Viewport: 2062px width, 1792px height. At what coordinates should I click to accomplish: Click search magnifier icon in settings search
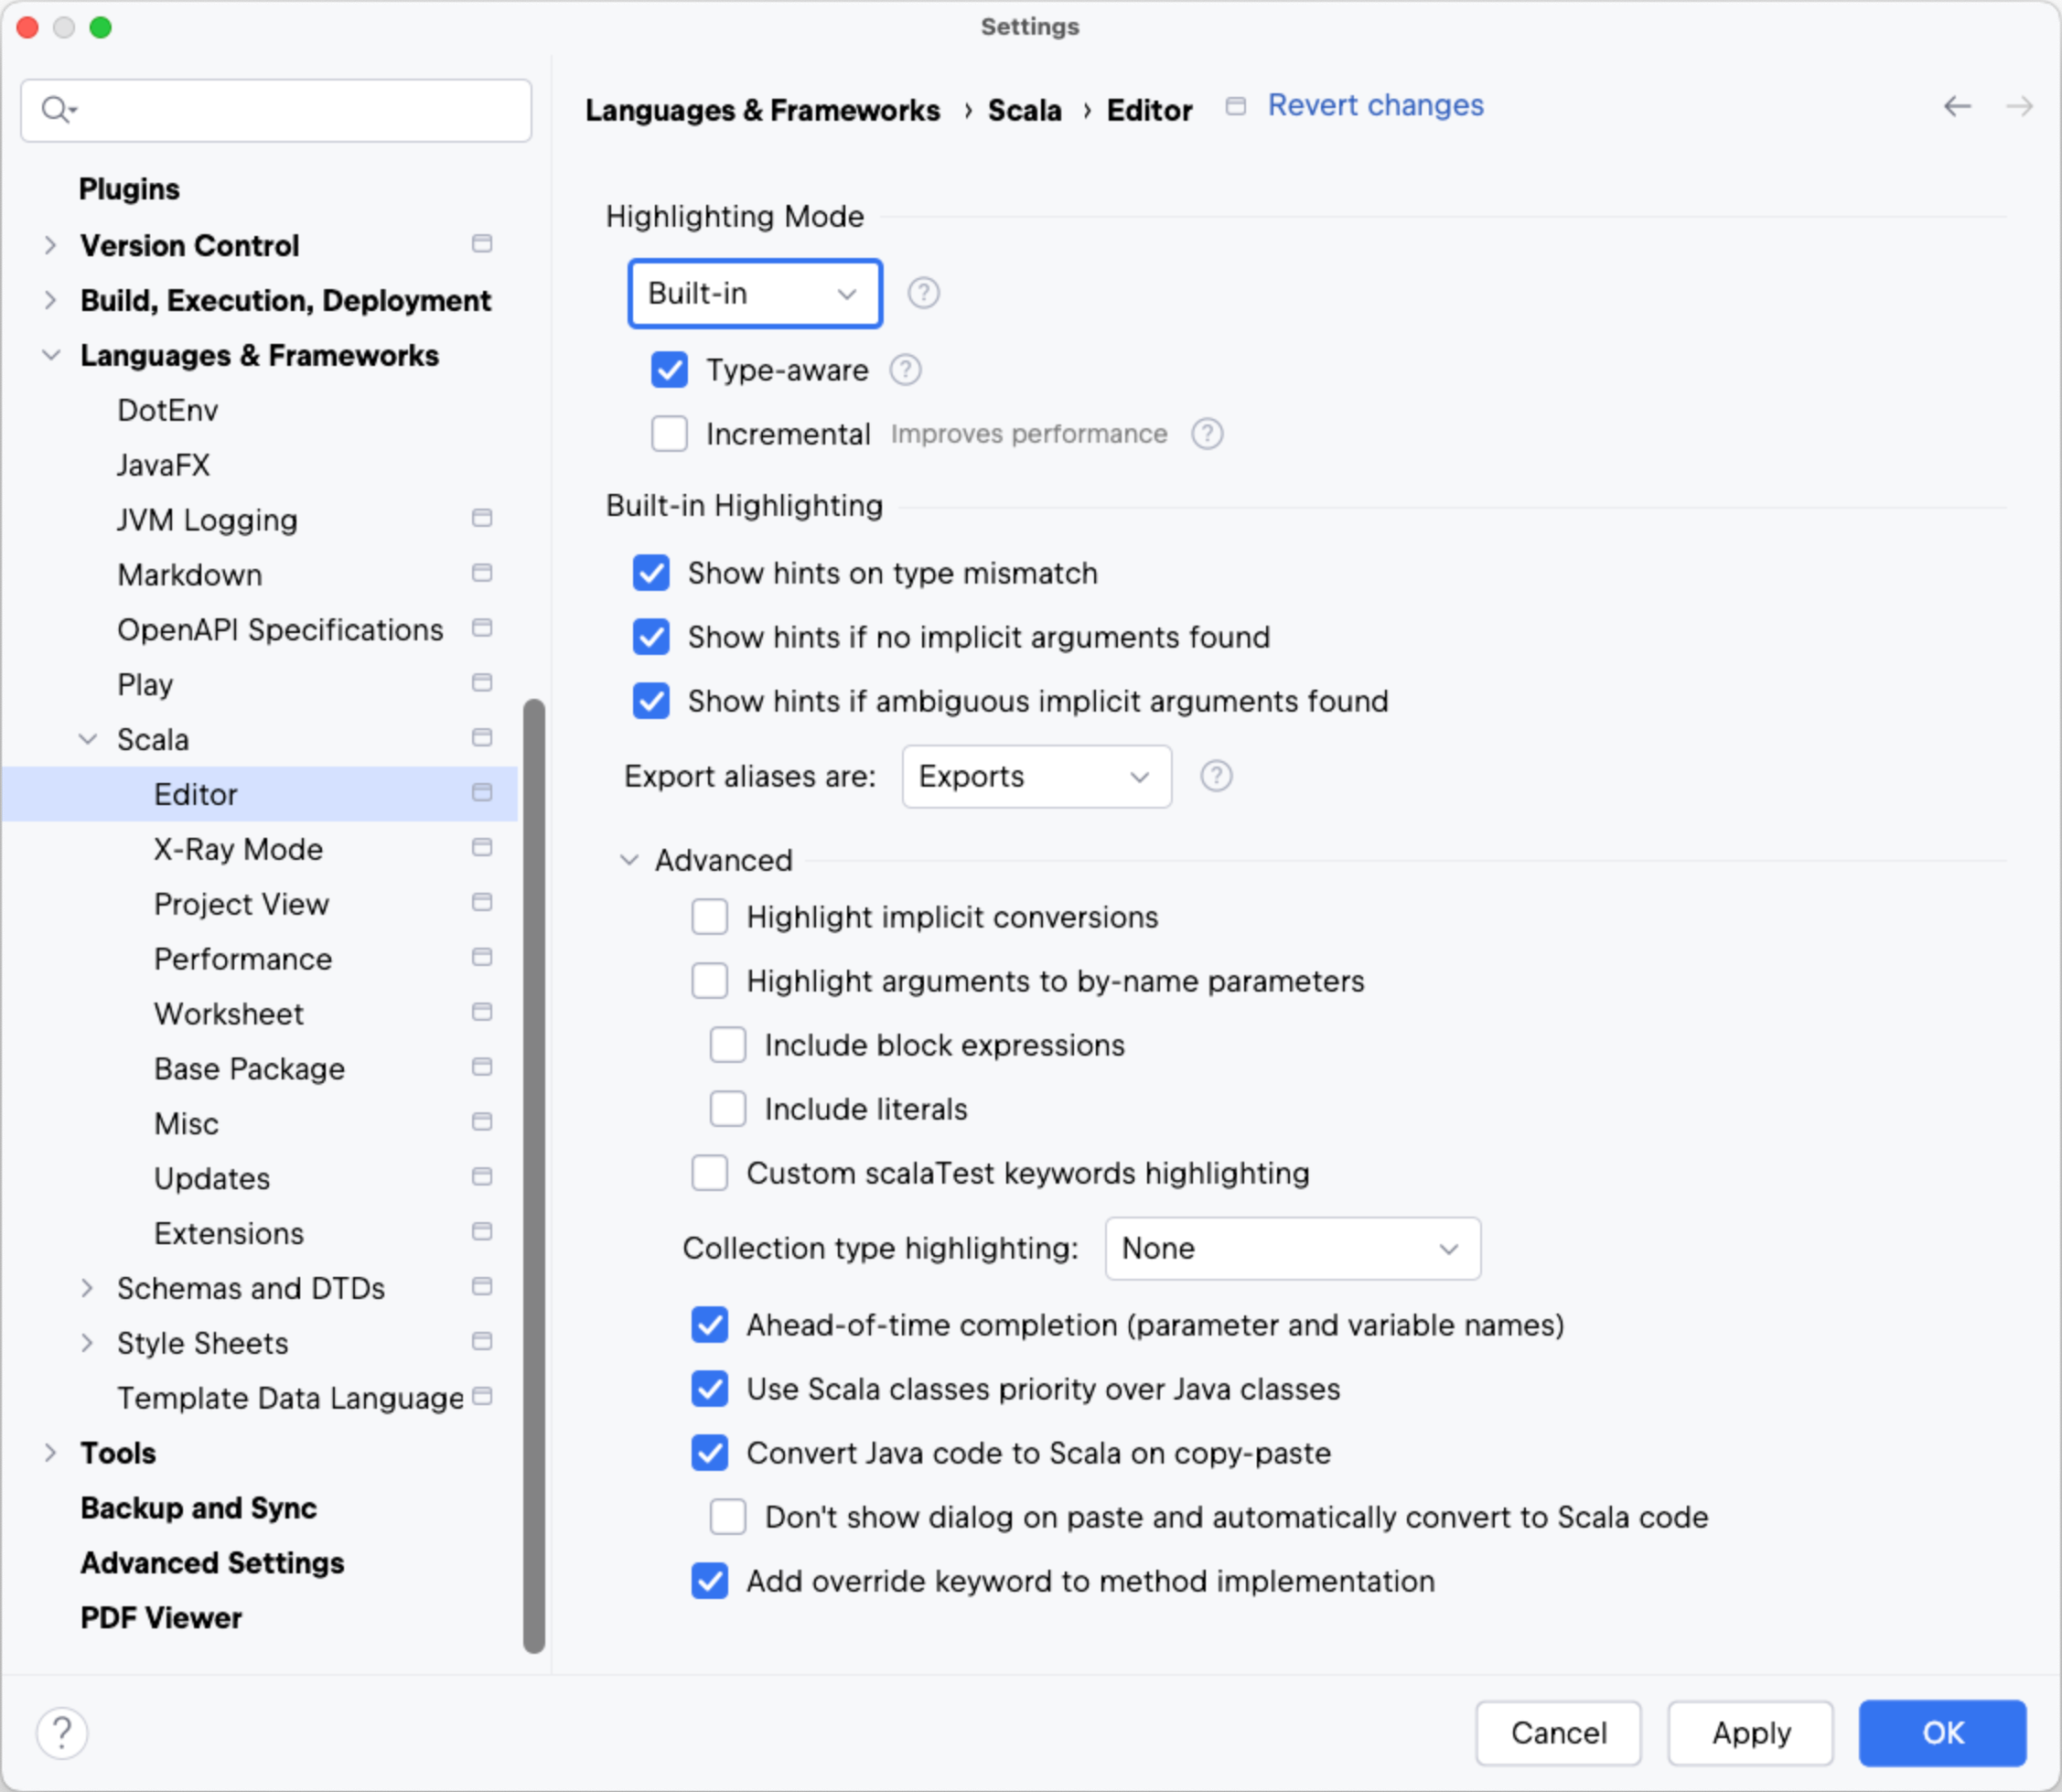[56, 109]
